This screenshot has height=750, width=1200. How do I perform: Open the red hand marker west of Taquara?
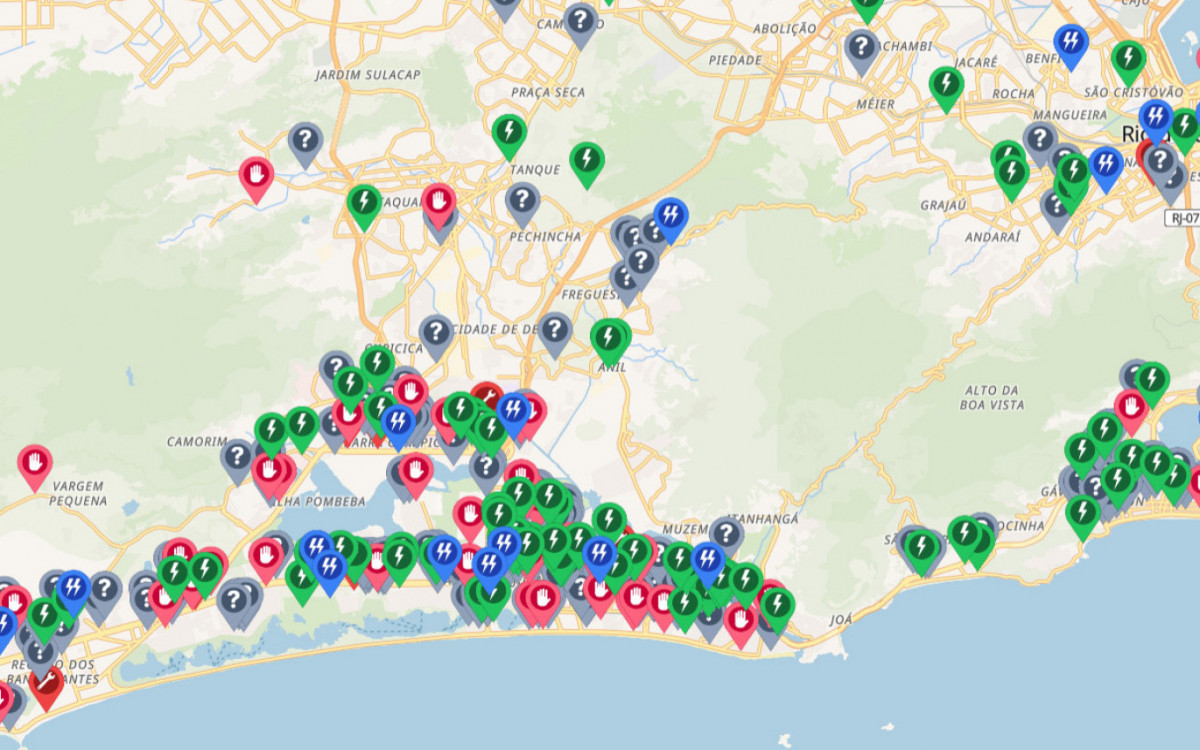point(257,176)
